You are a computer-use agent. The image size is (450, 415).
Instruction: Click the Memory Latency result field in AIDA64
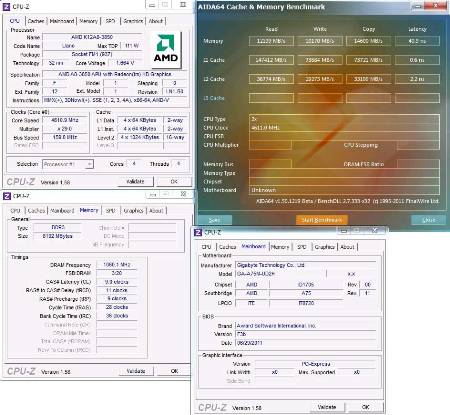(x=417, y=41)
